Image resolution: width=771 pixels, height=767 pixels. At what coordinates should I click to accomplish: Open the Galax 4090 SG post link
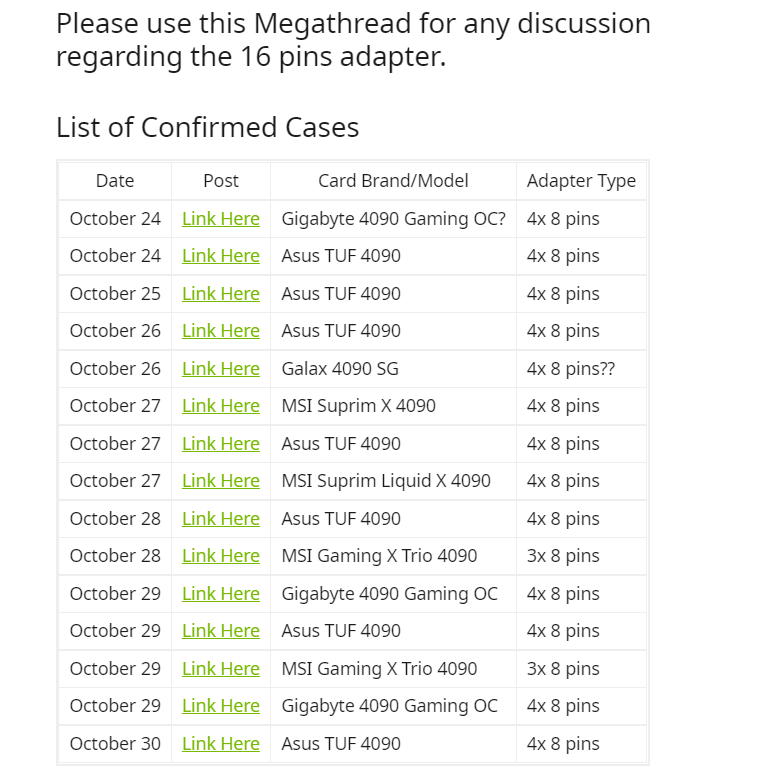220,369
